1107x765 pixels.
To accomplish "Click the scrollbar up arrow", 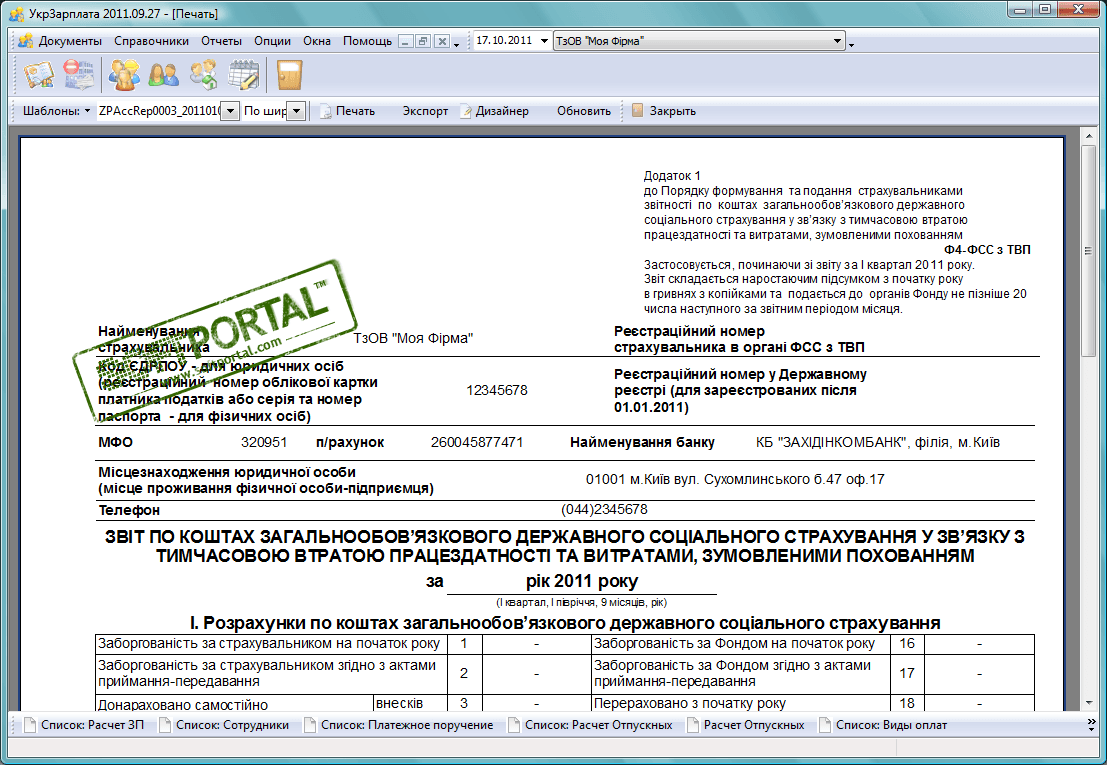I will point(1088,135).
